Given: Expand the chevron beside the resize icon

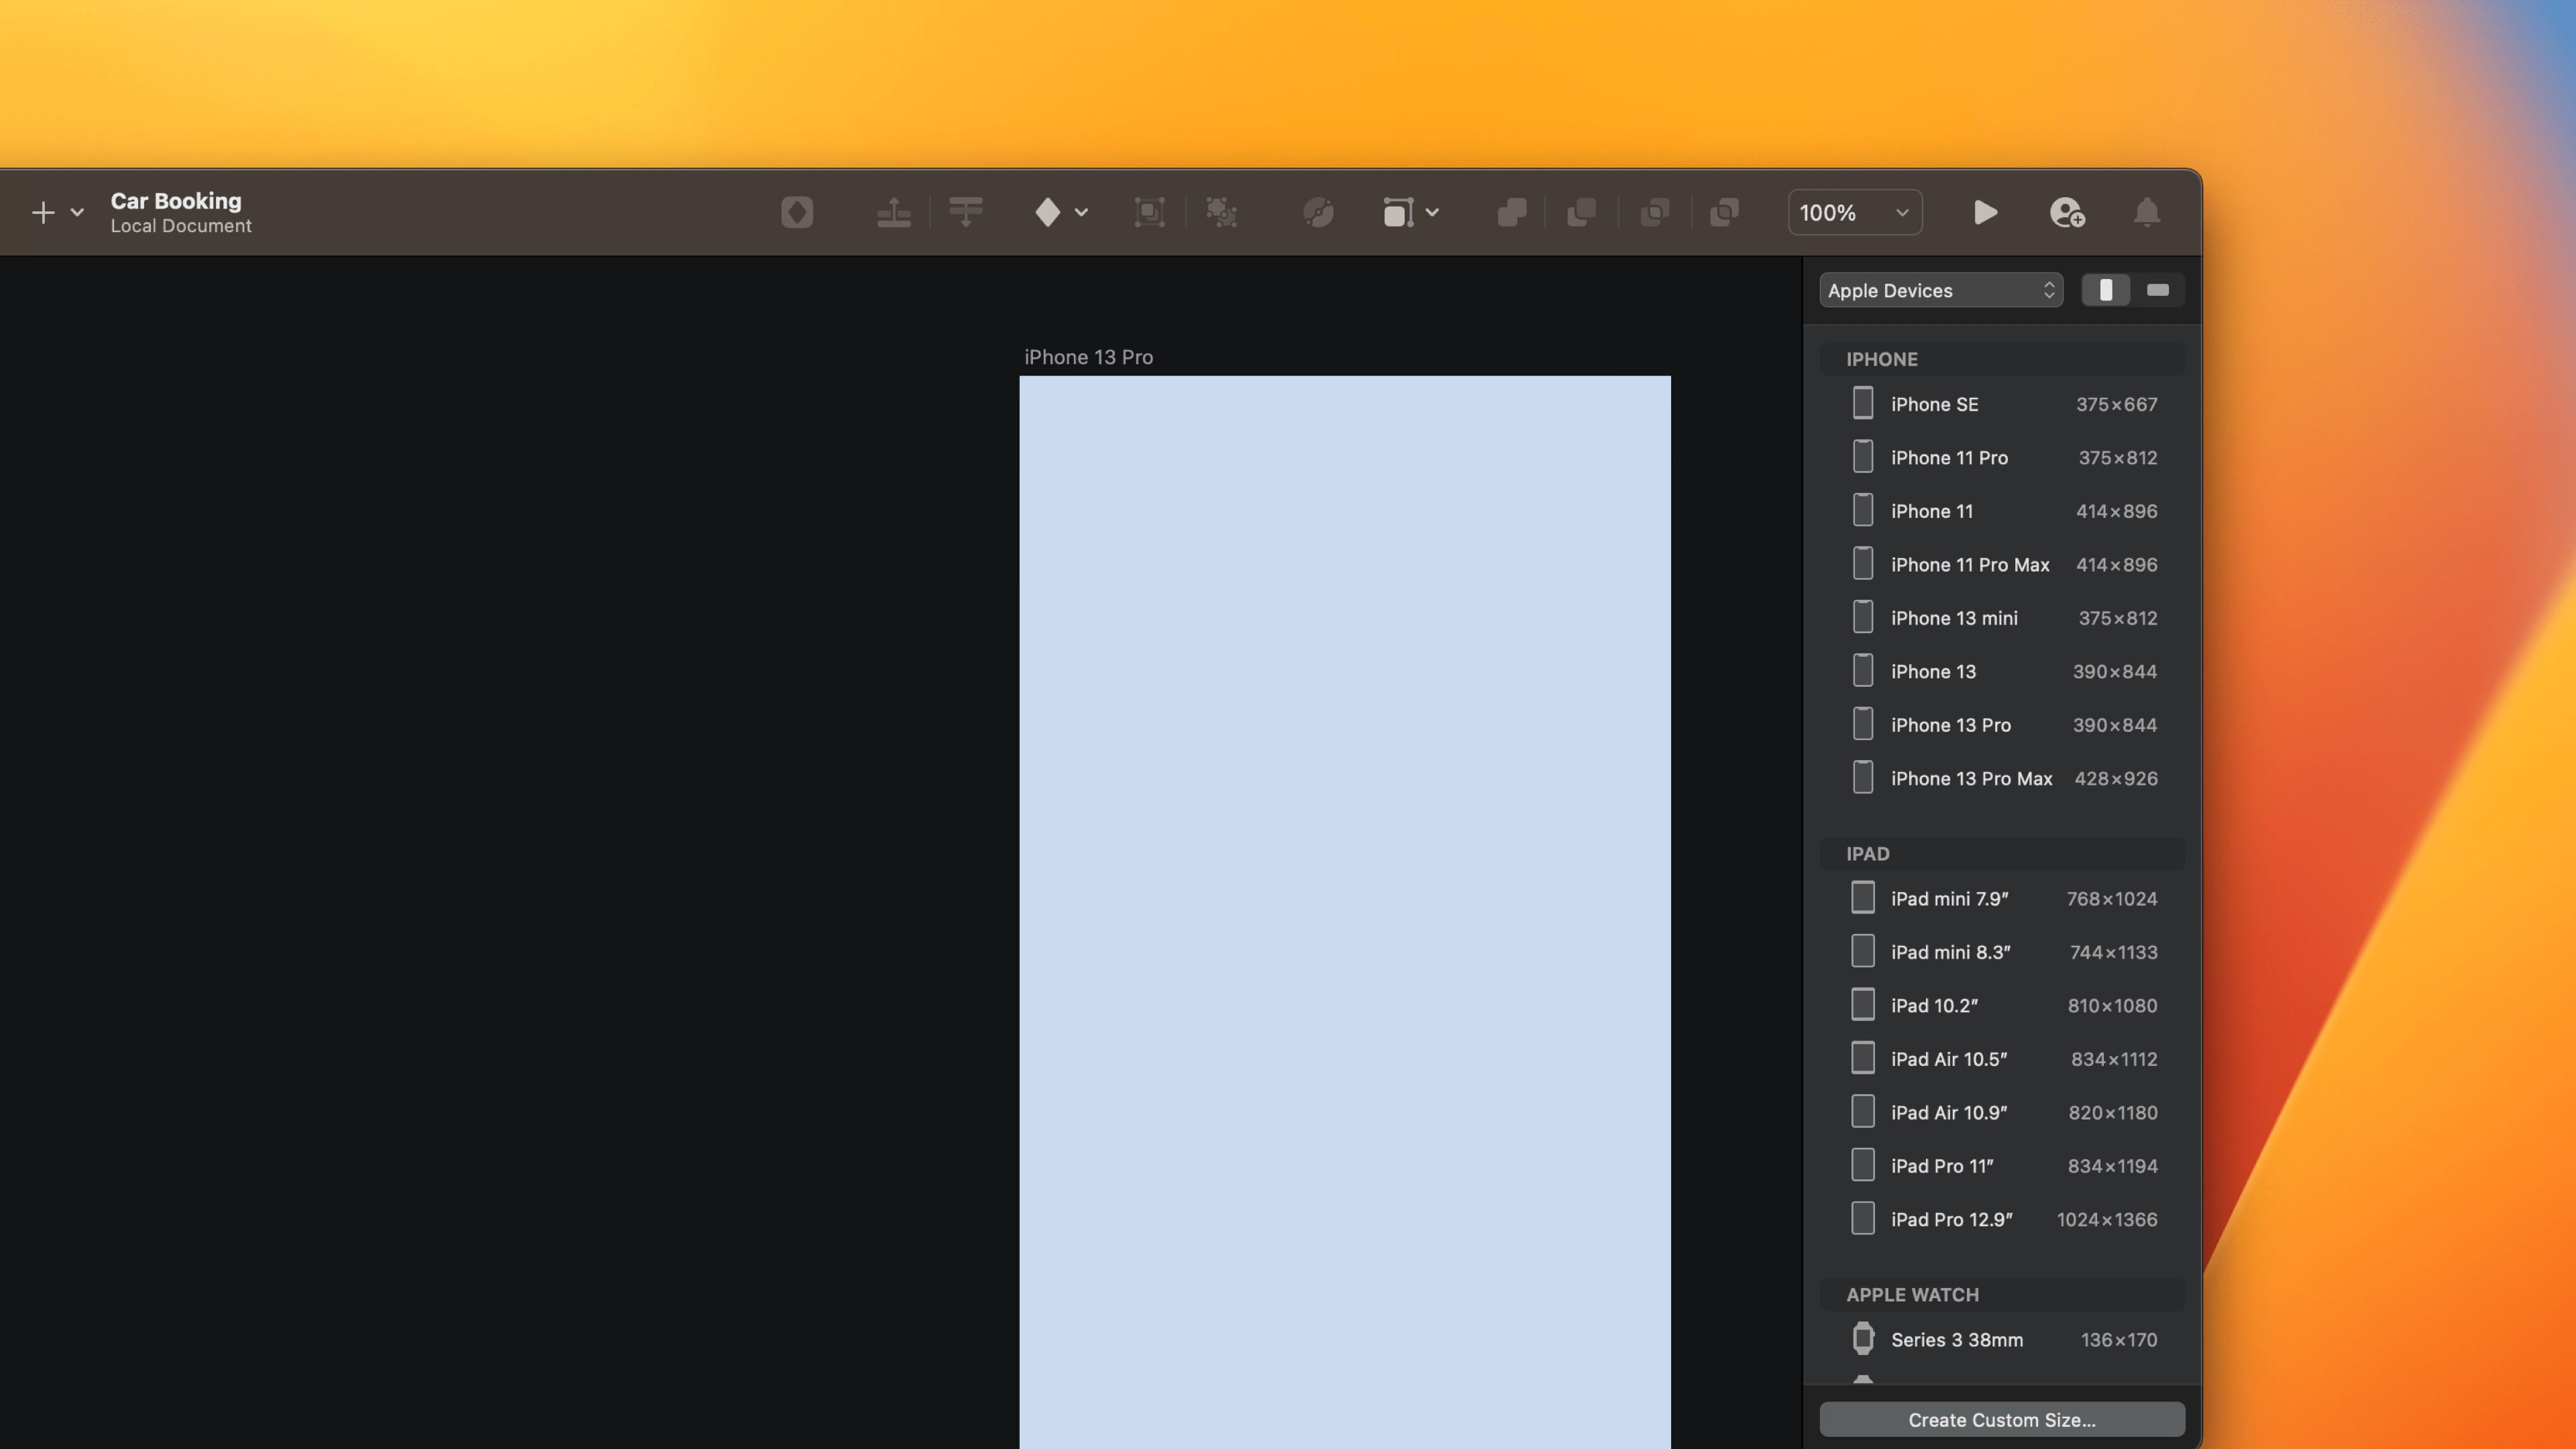Looking at the screenshot, I should [1433, 212].
